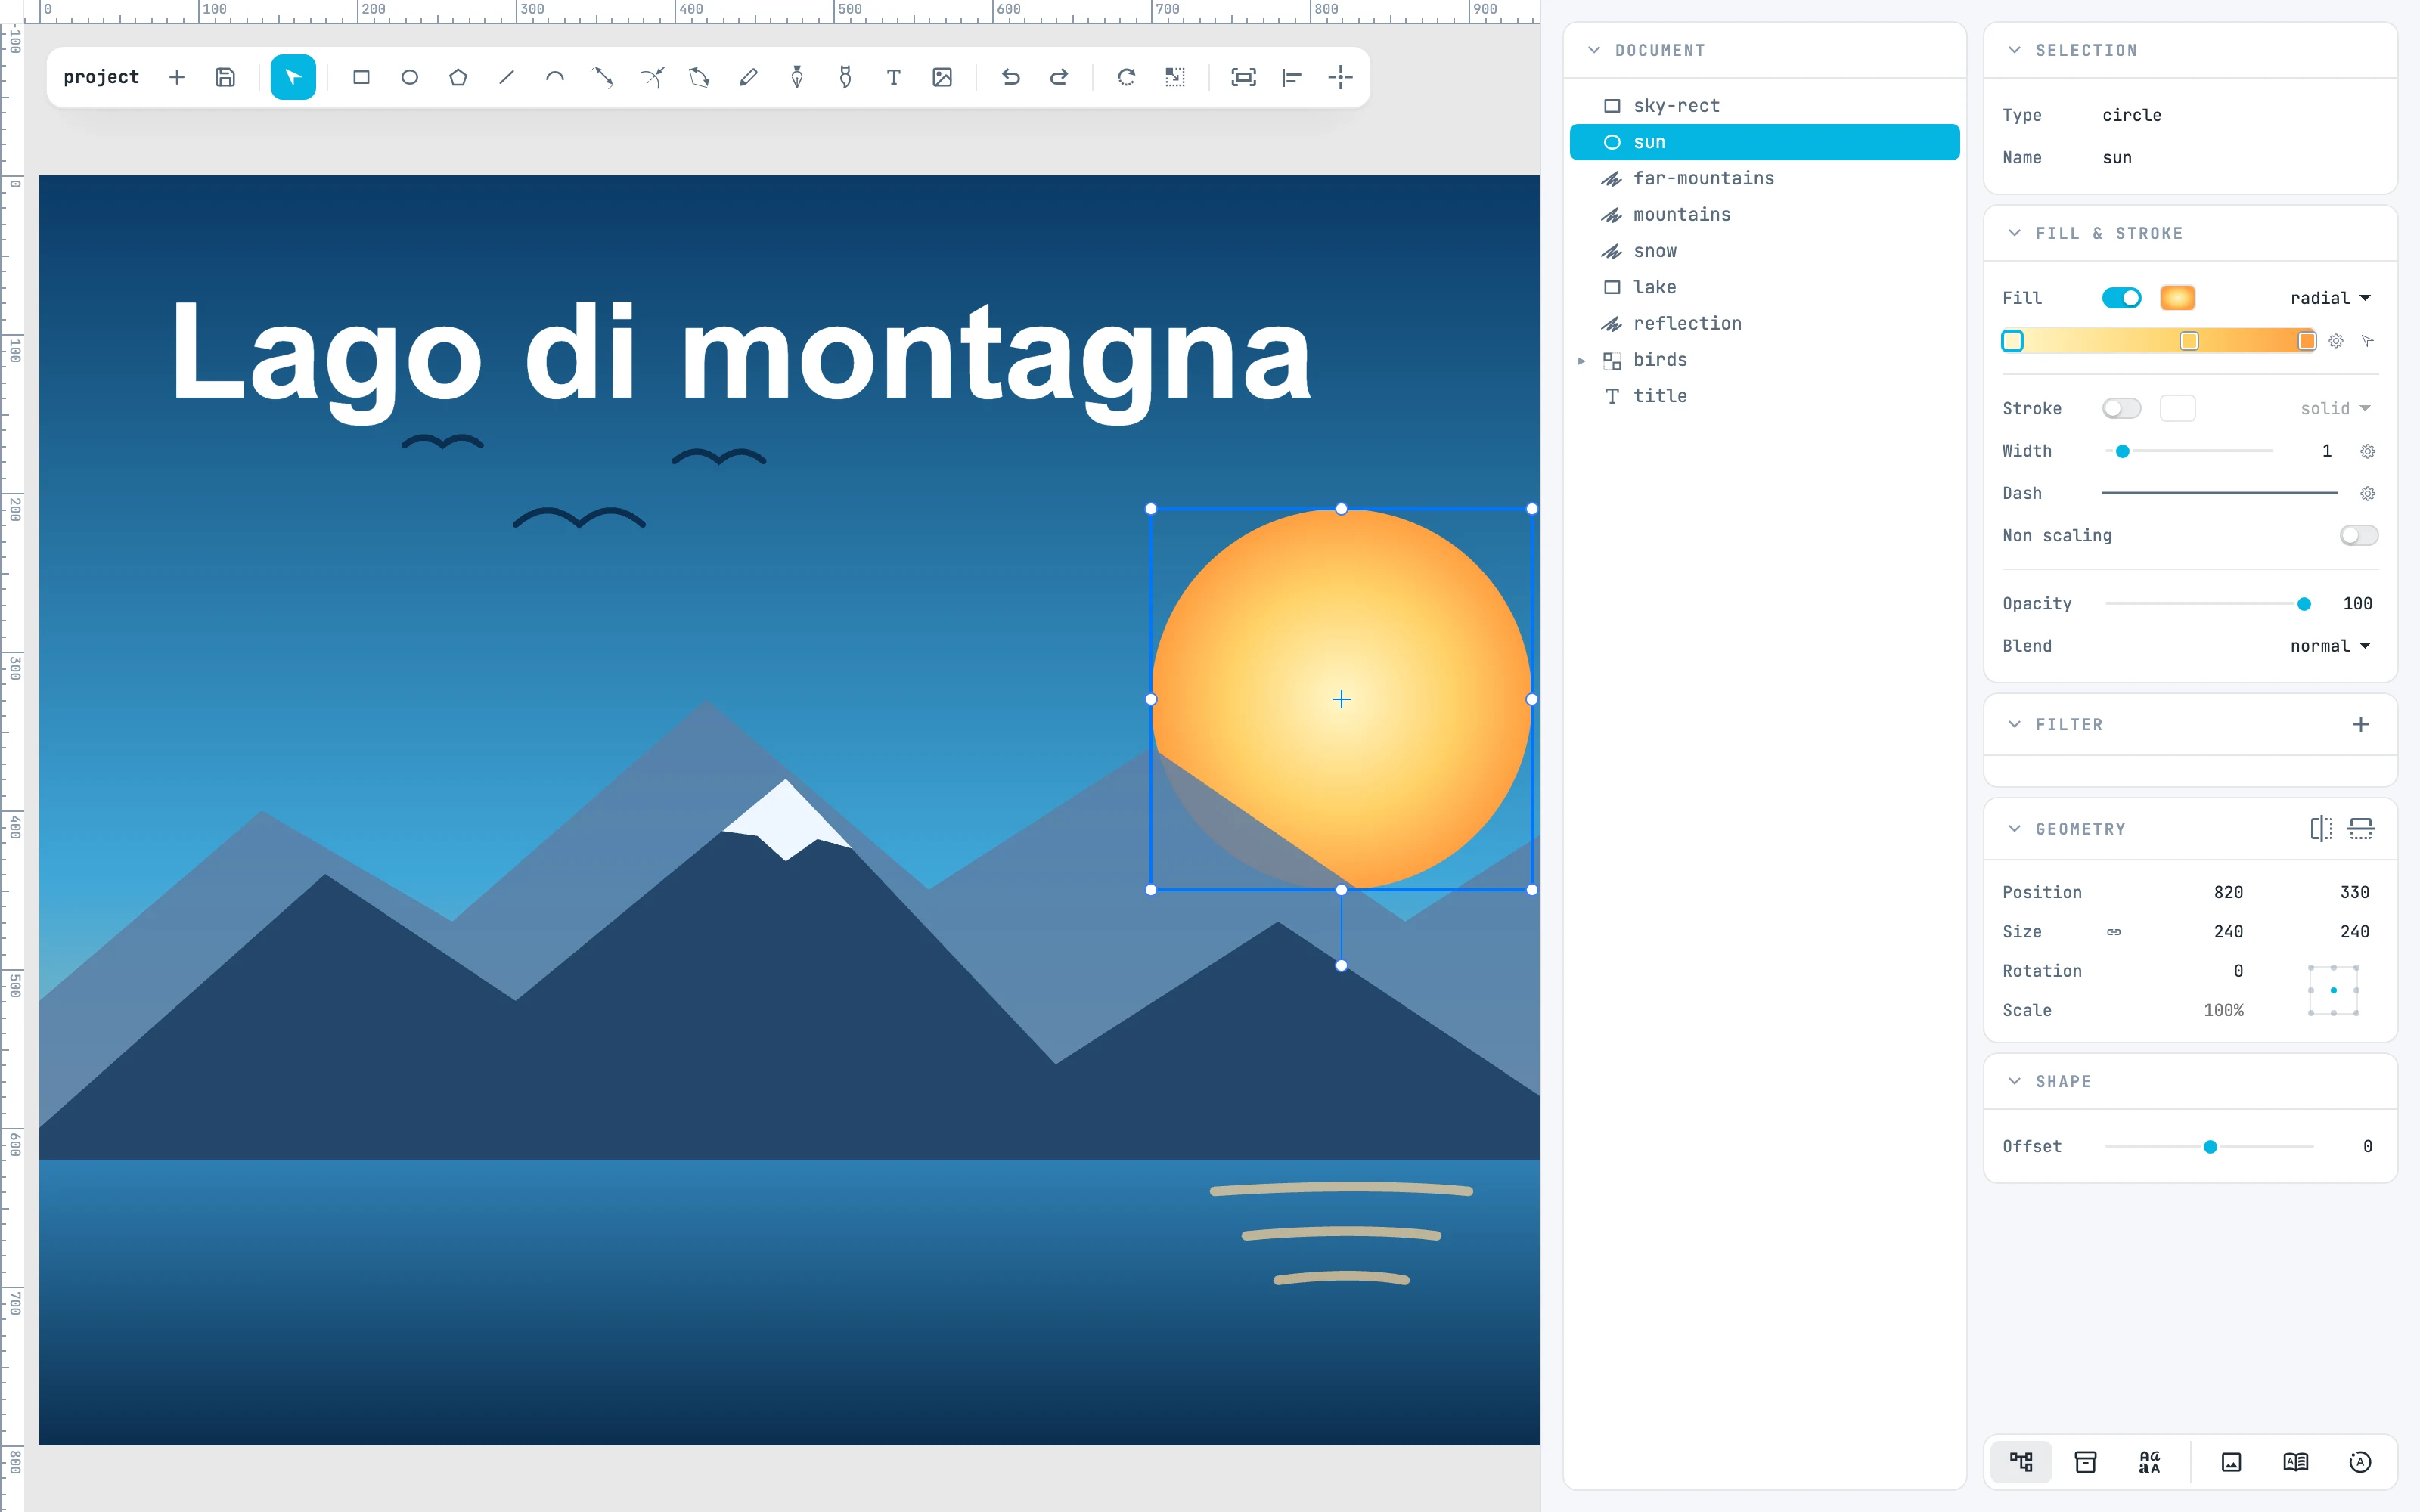Collapse the Fill & Stroke section

[2014, 233]
